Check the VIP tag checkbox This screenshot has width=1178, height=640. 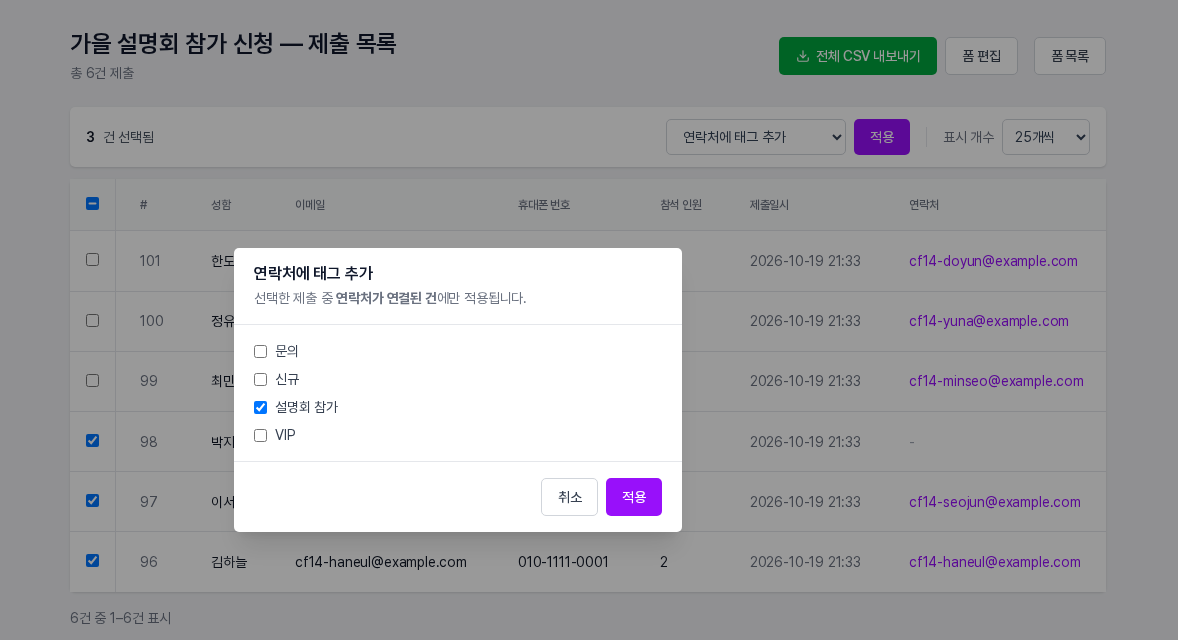[261, 436]
